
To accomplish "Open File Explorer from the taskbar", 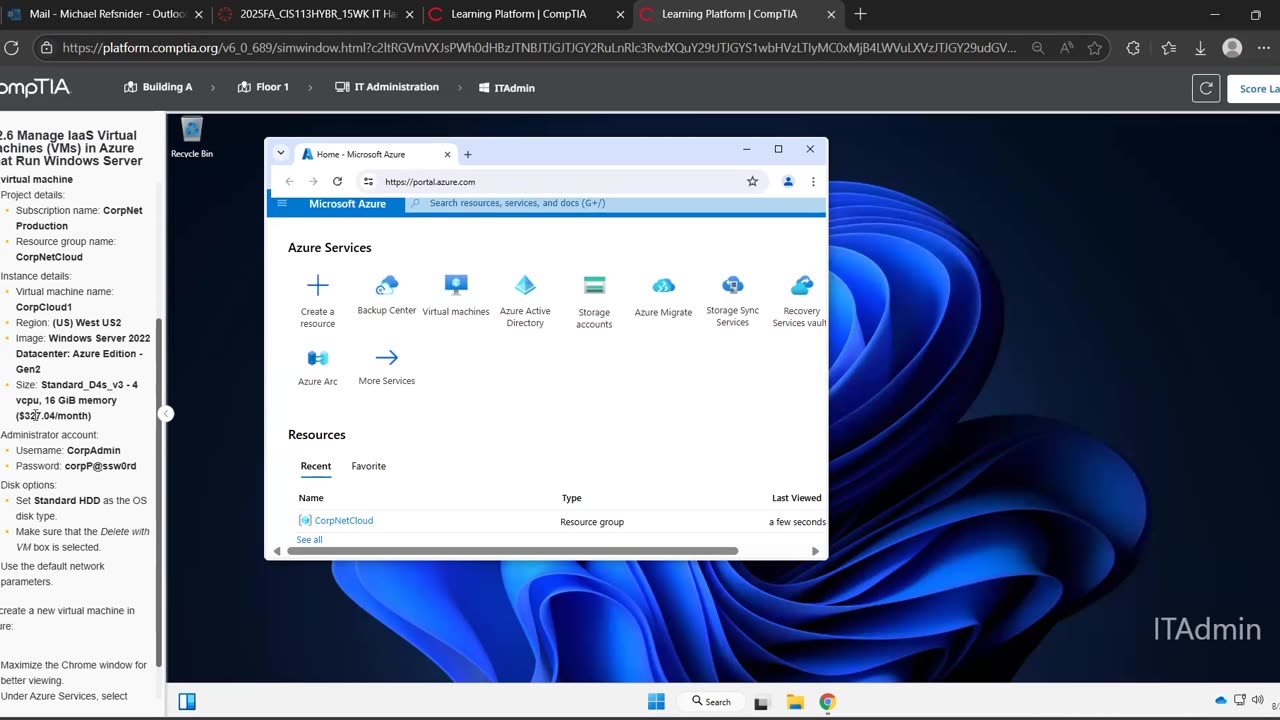I will click(795, 701).
